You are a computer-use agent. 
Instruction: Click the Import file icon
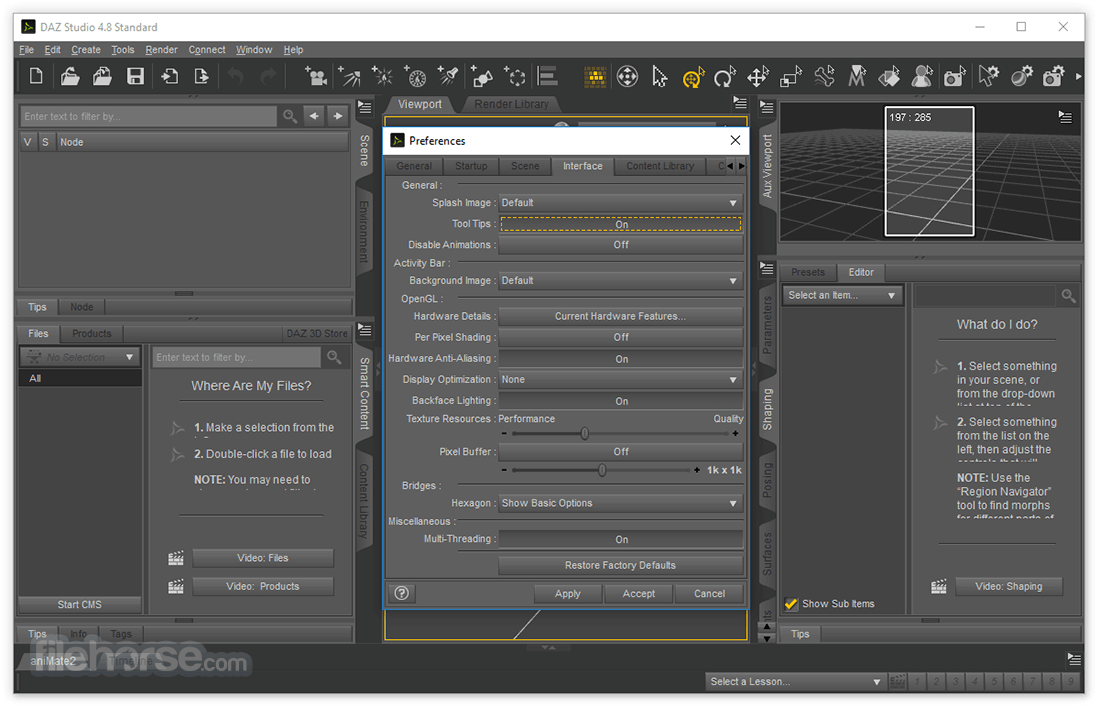point(169,76)
